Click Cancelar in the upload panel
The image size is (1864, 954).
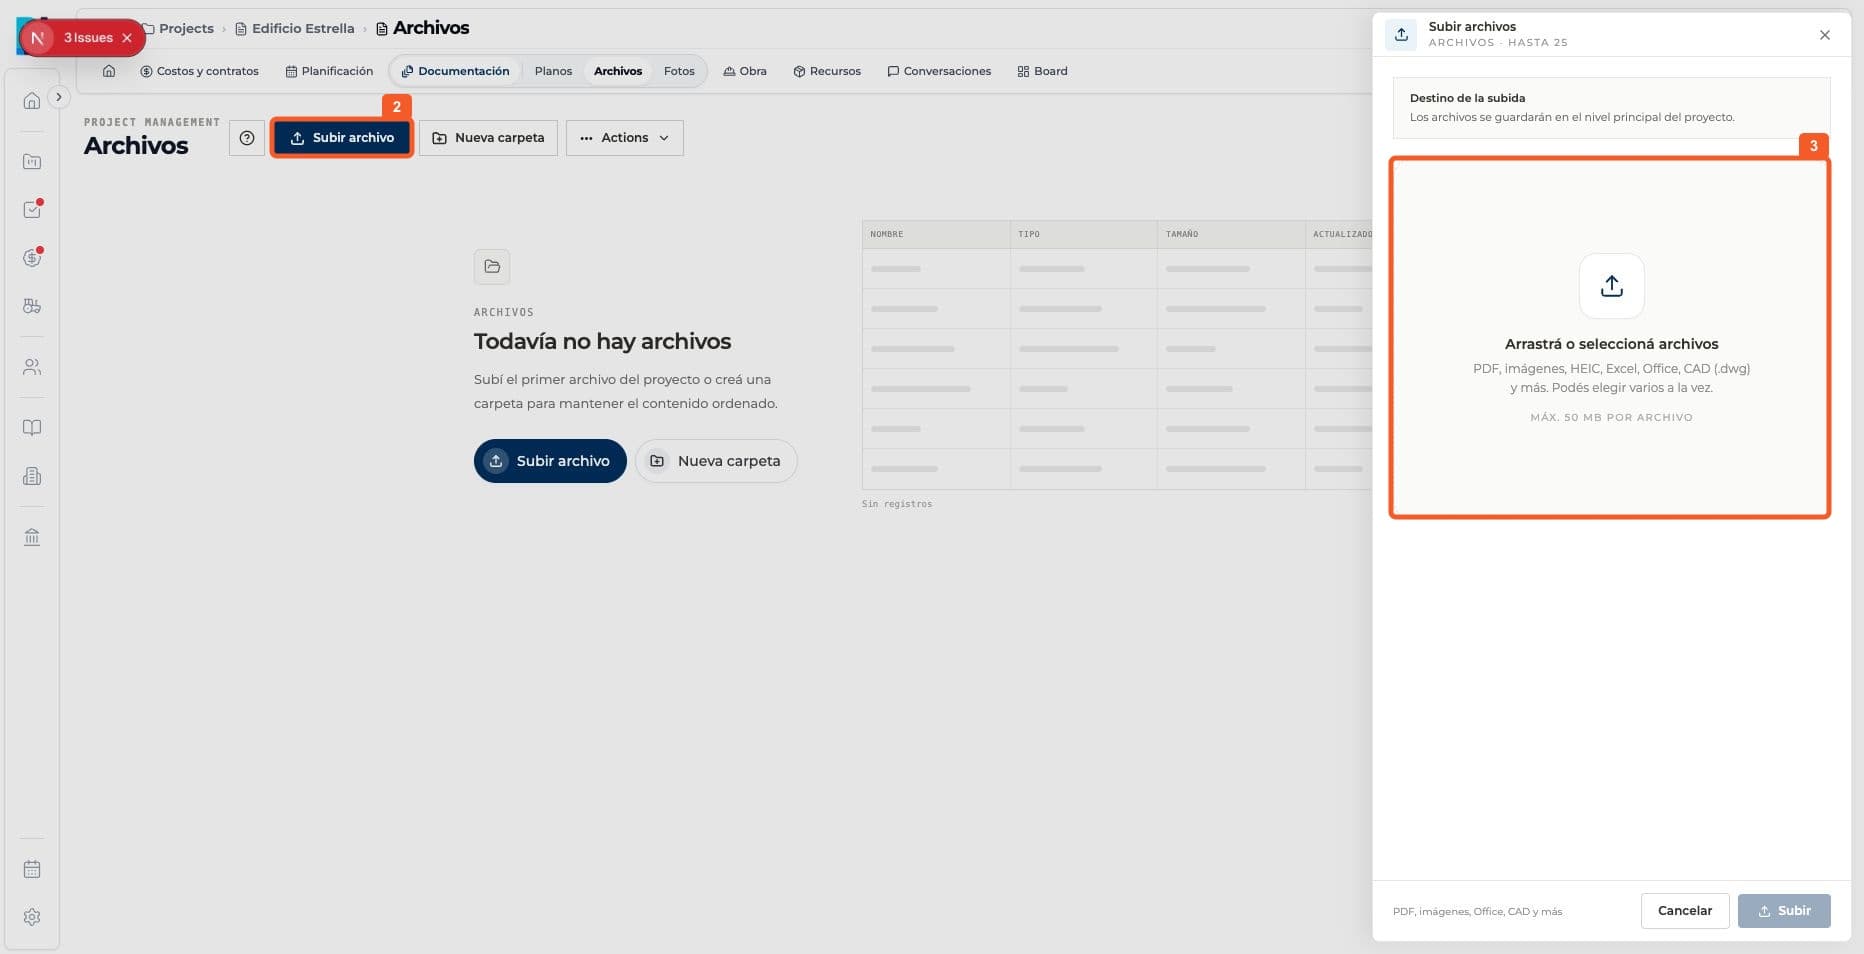[x=1685, y=911]
